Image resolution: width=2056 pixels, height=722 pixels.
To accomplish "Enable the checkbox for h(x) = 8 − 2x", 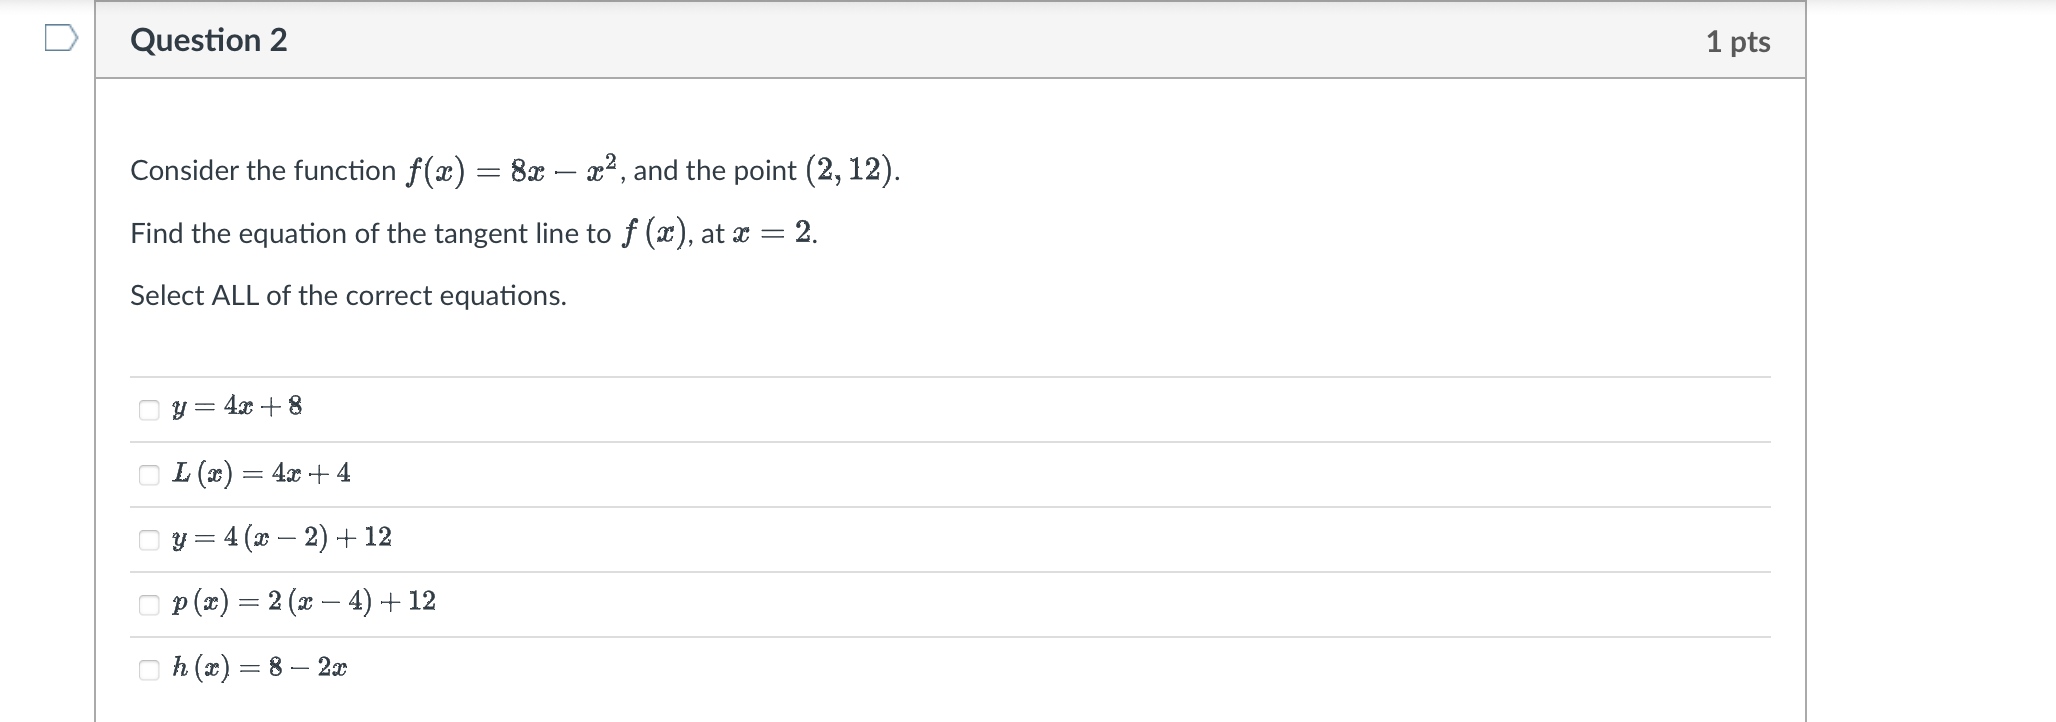I will (146, 666).
